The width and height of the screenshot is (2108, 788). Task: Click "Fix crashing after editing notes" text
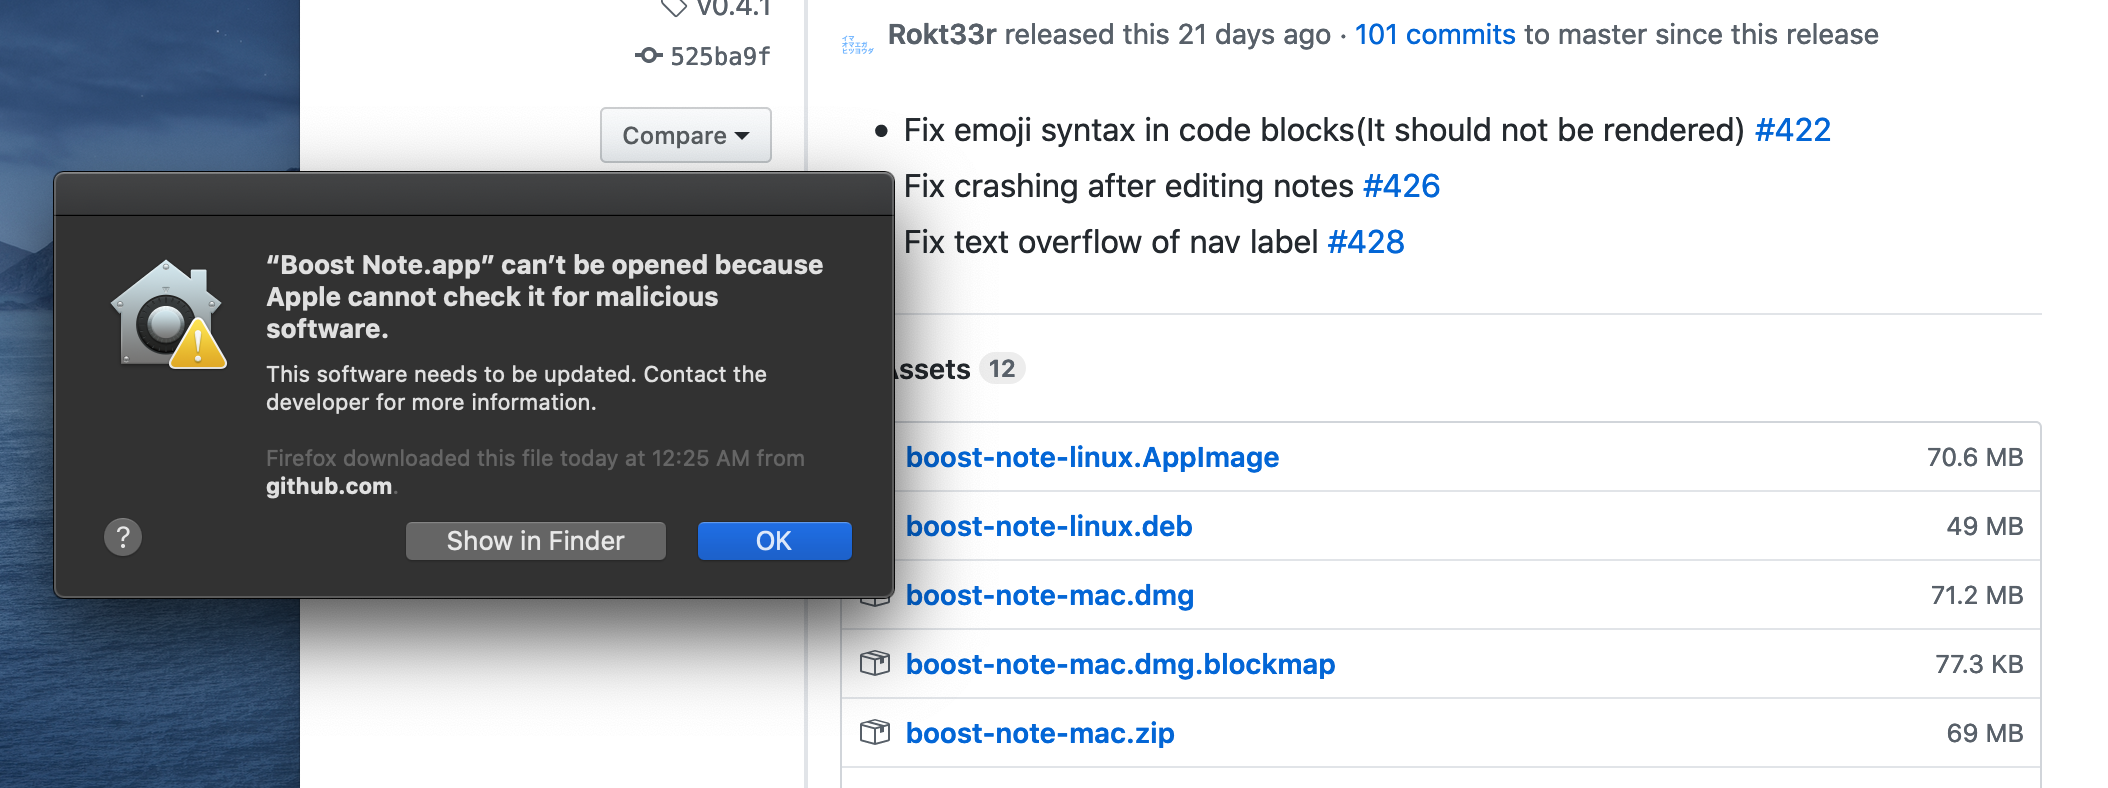point(1128,186)
